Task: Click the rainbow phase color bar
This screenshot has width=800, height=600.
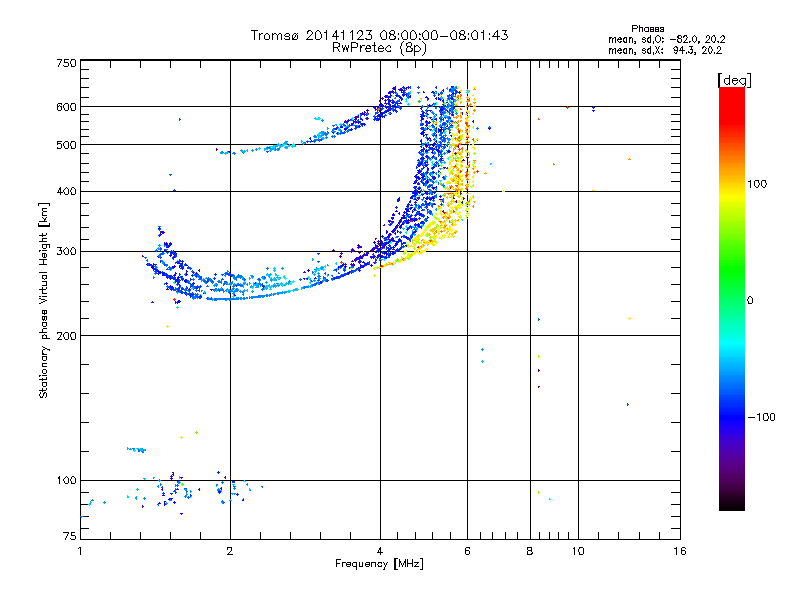Action: click(732, 298)
